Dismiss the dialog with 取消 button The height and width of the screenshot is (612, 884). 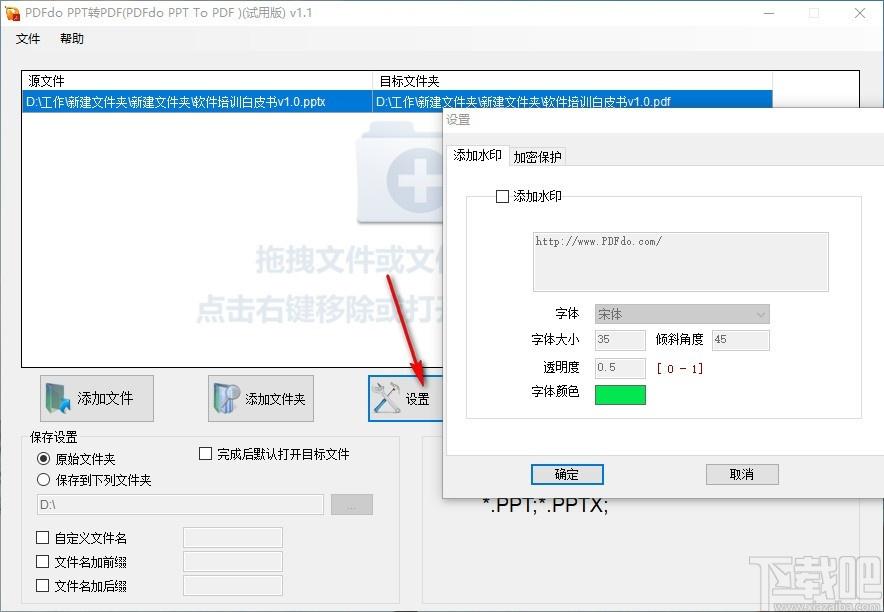click(x=742, y=474)
